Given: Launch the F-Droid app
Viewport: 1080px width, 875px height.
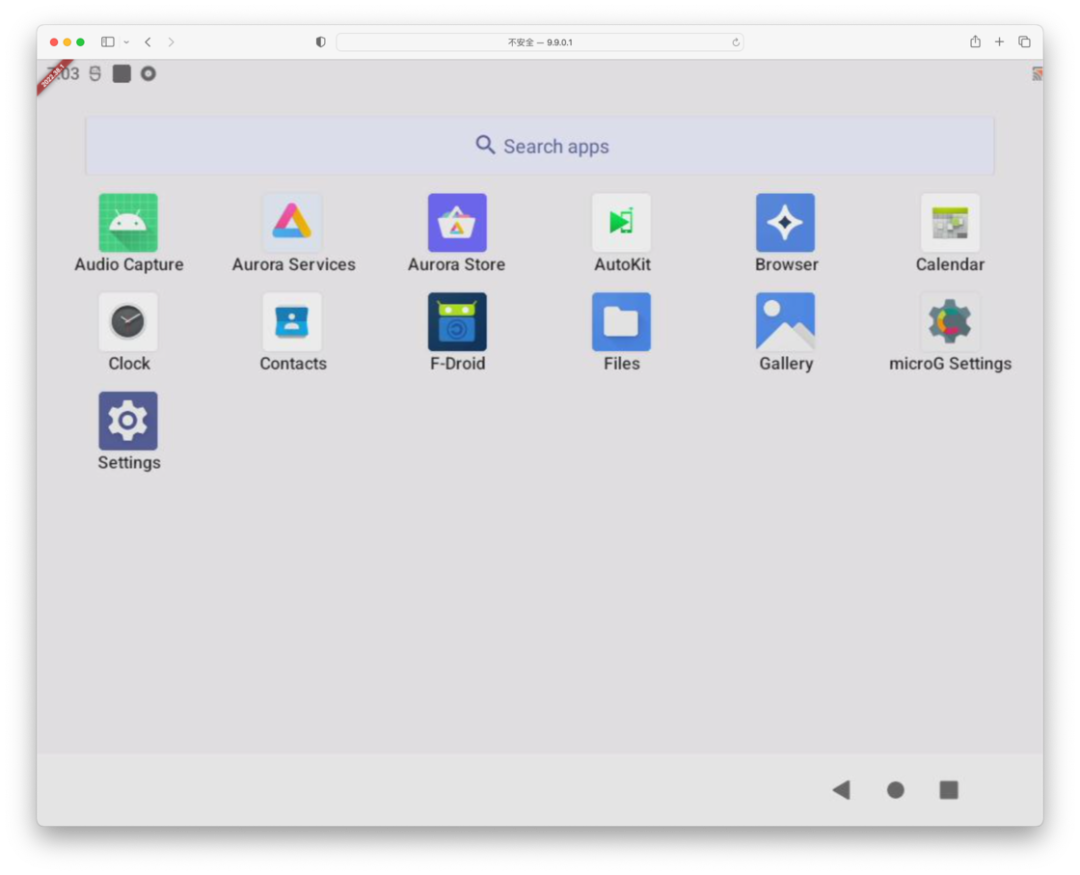Looking at the screenshot, I should pos(457,322).
